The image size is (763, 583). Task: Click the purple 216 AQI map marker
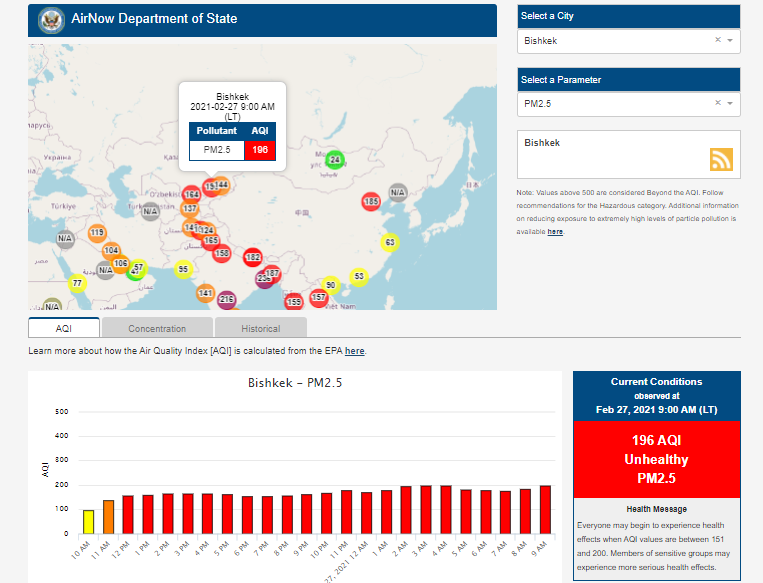227,299
